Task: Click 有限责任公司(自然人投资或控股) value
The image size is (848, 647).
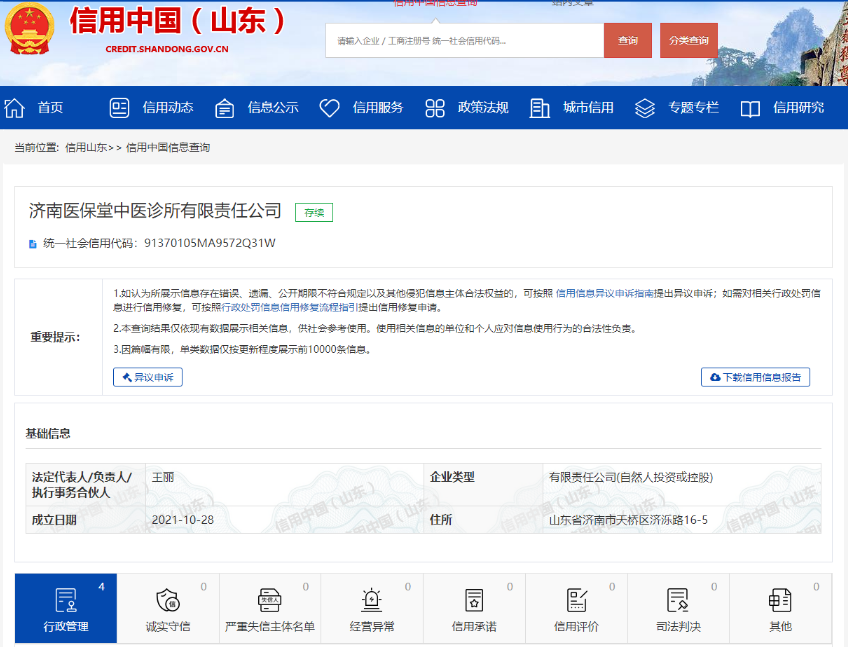Action: pos(631,477)
